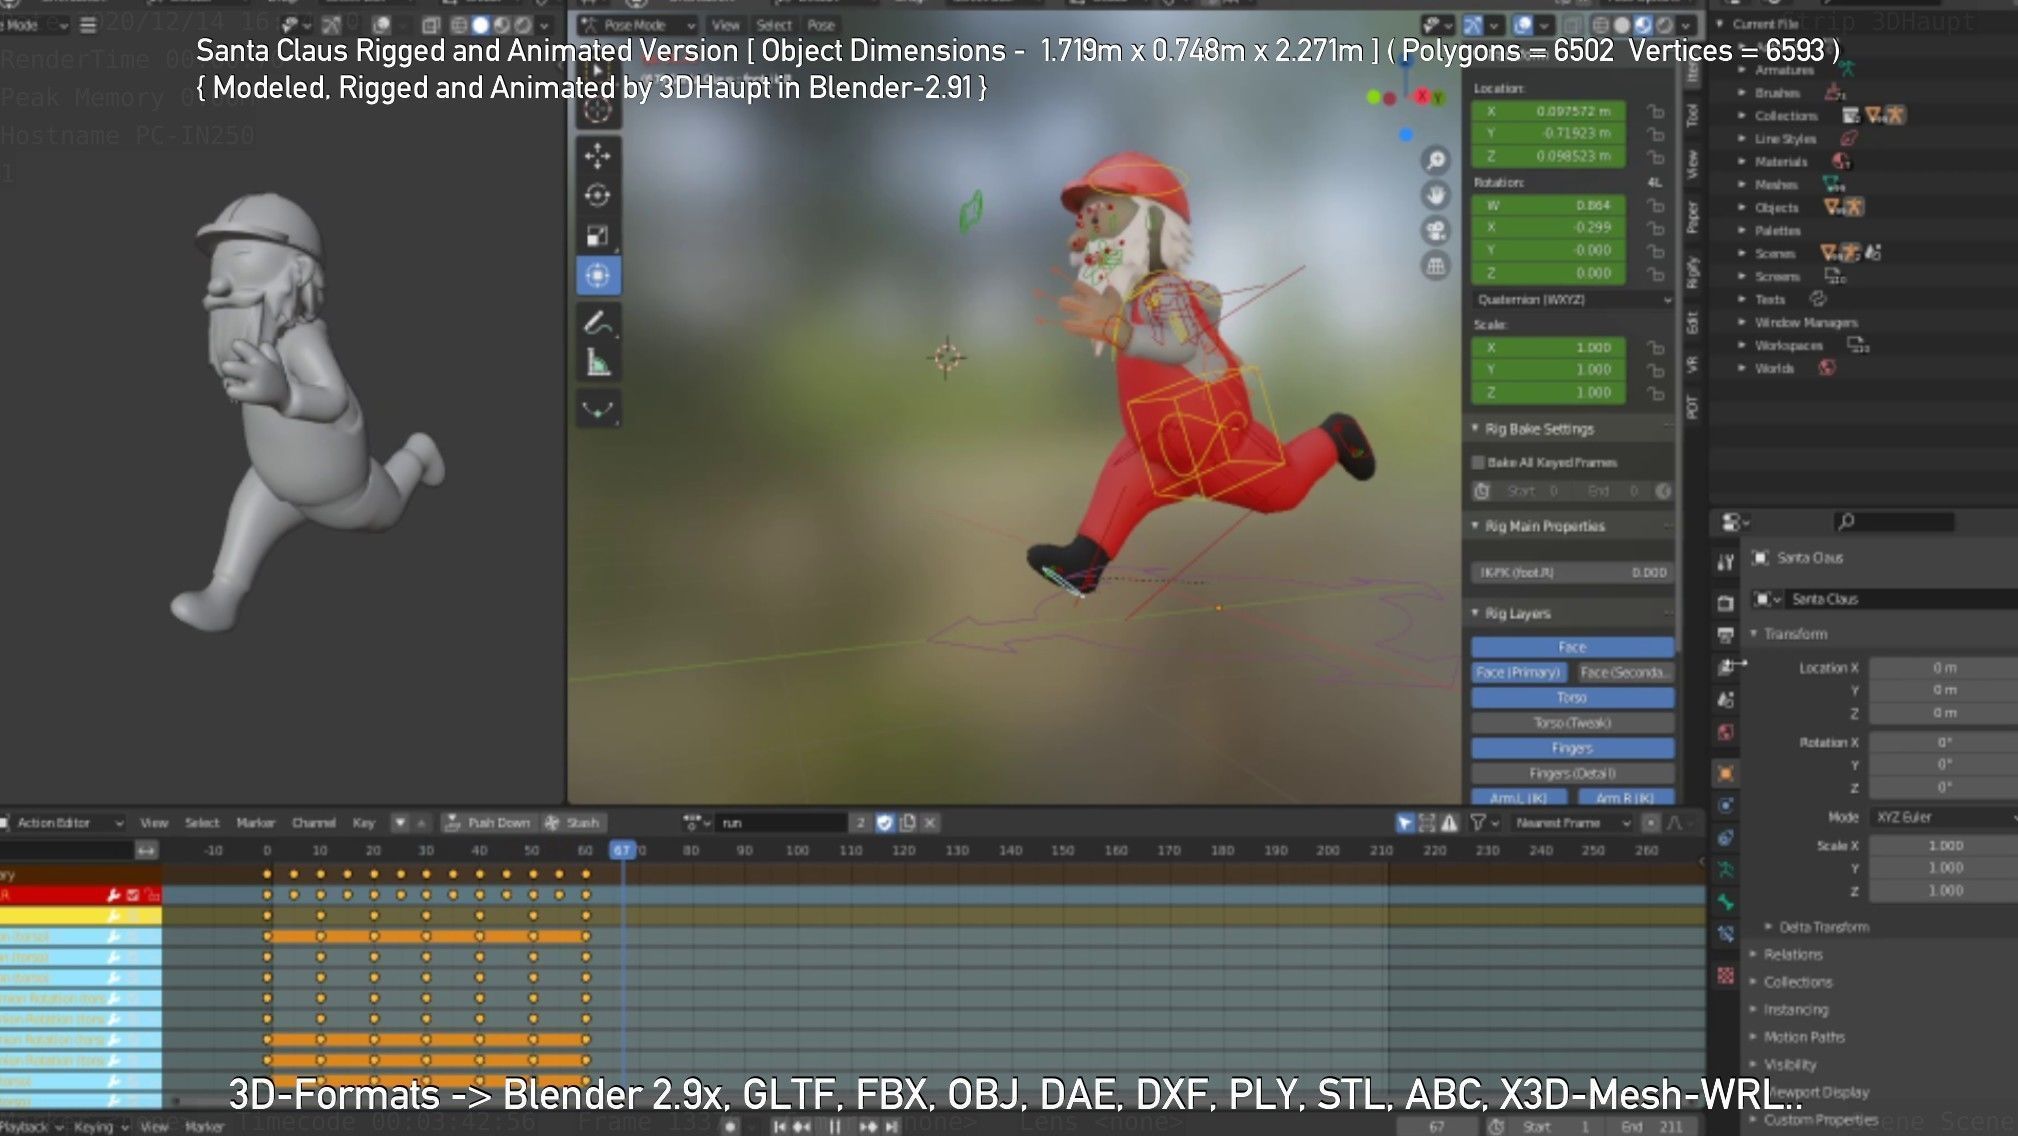Jump to the last frame
2018x1136 pixels.
click(x=891, y=1126)
